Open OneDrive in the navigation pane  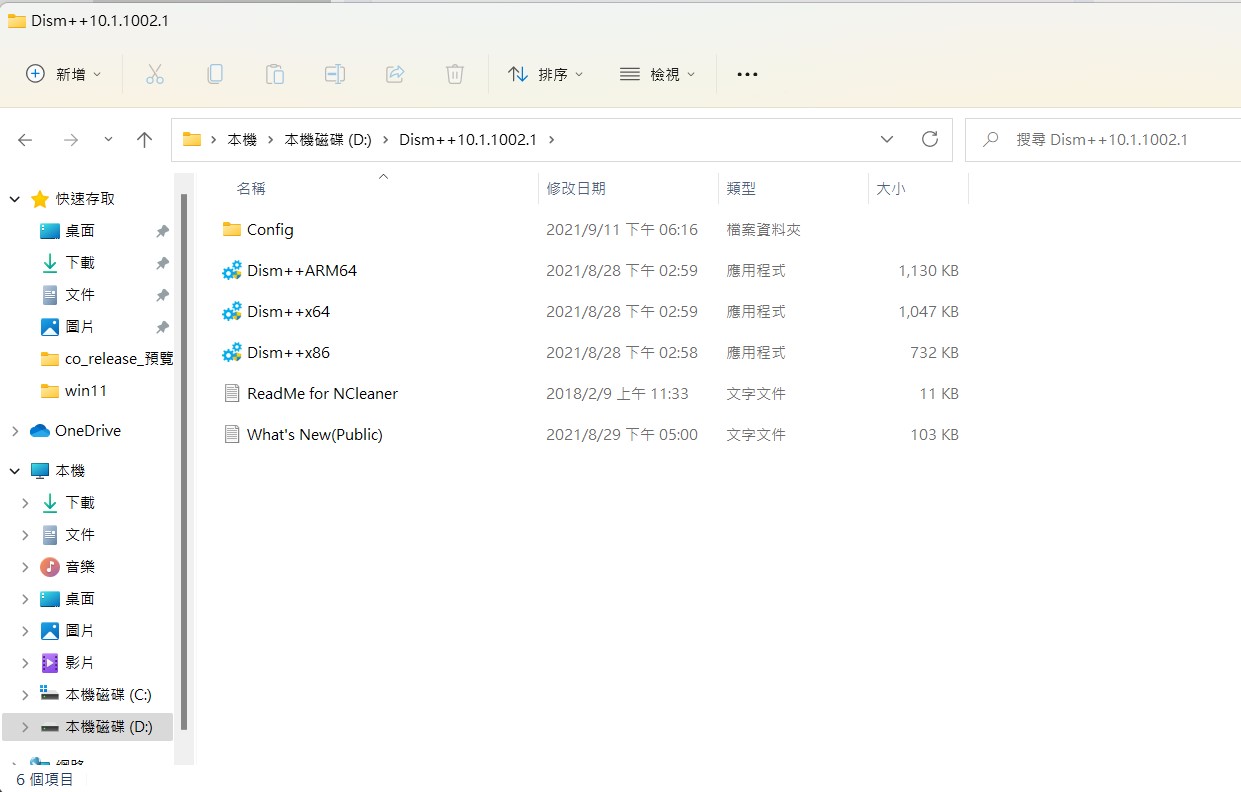(88, 430)
